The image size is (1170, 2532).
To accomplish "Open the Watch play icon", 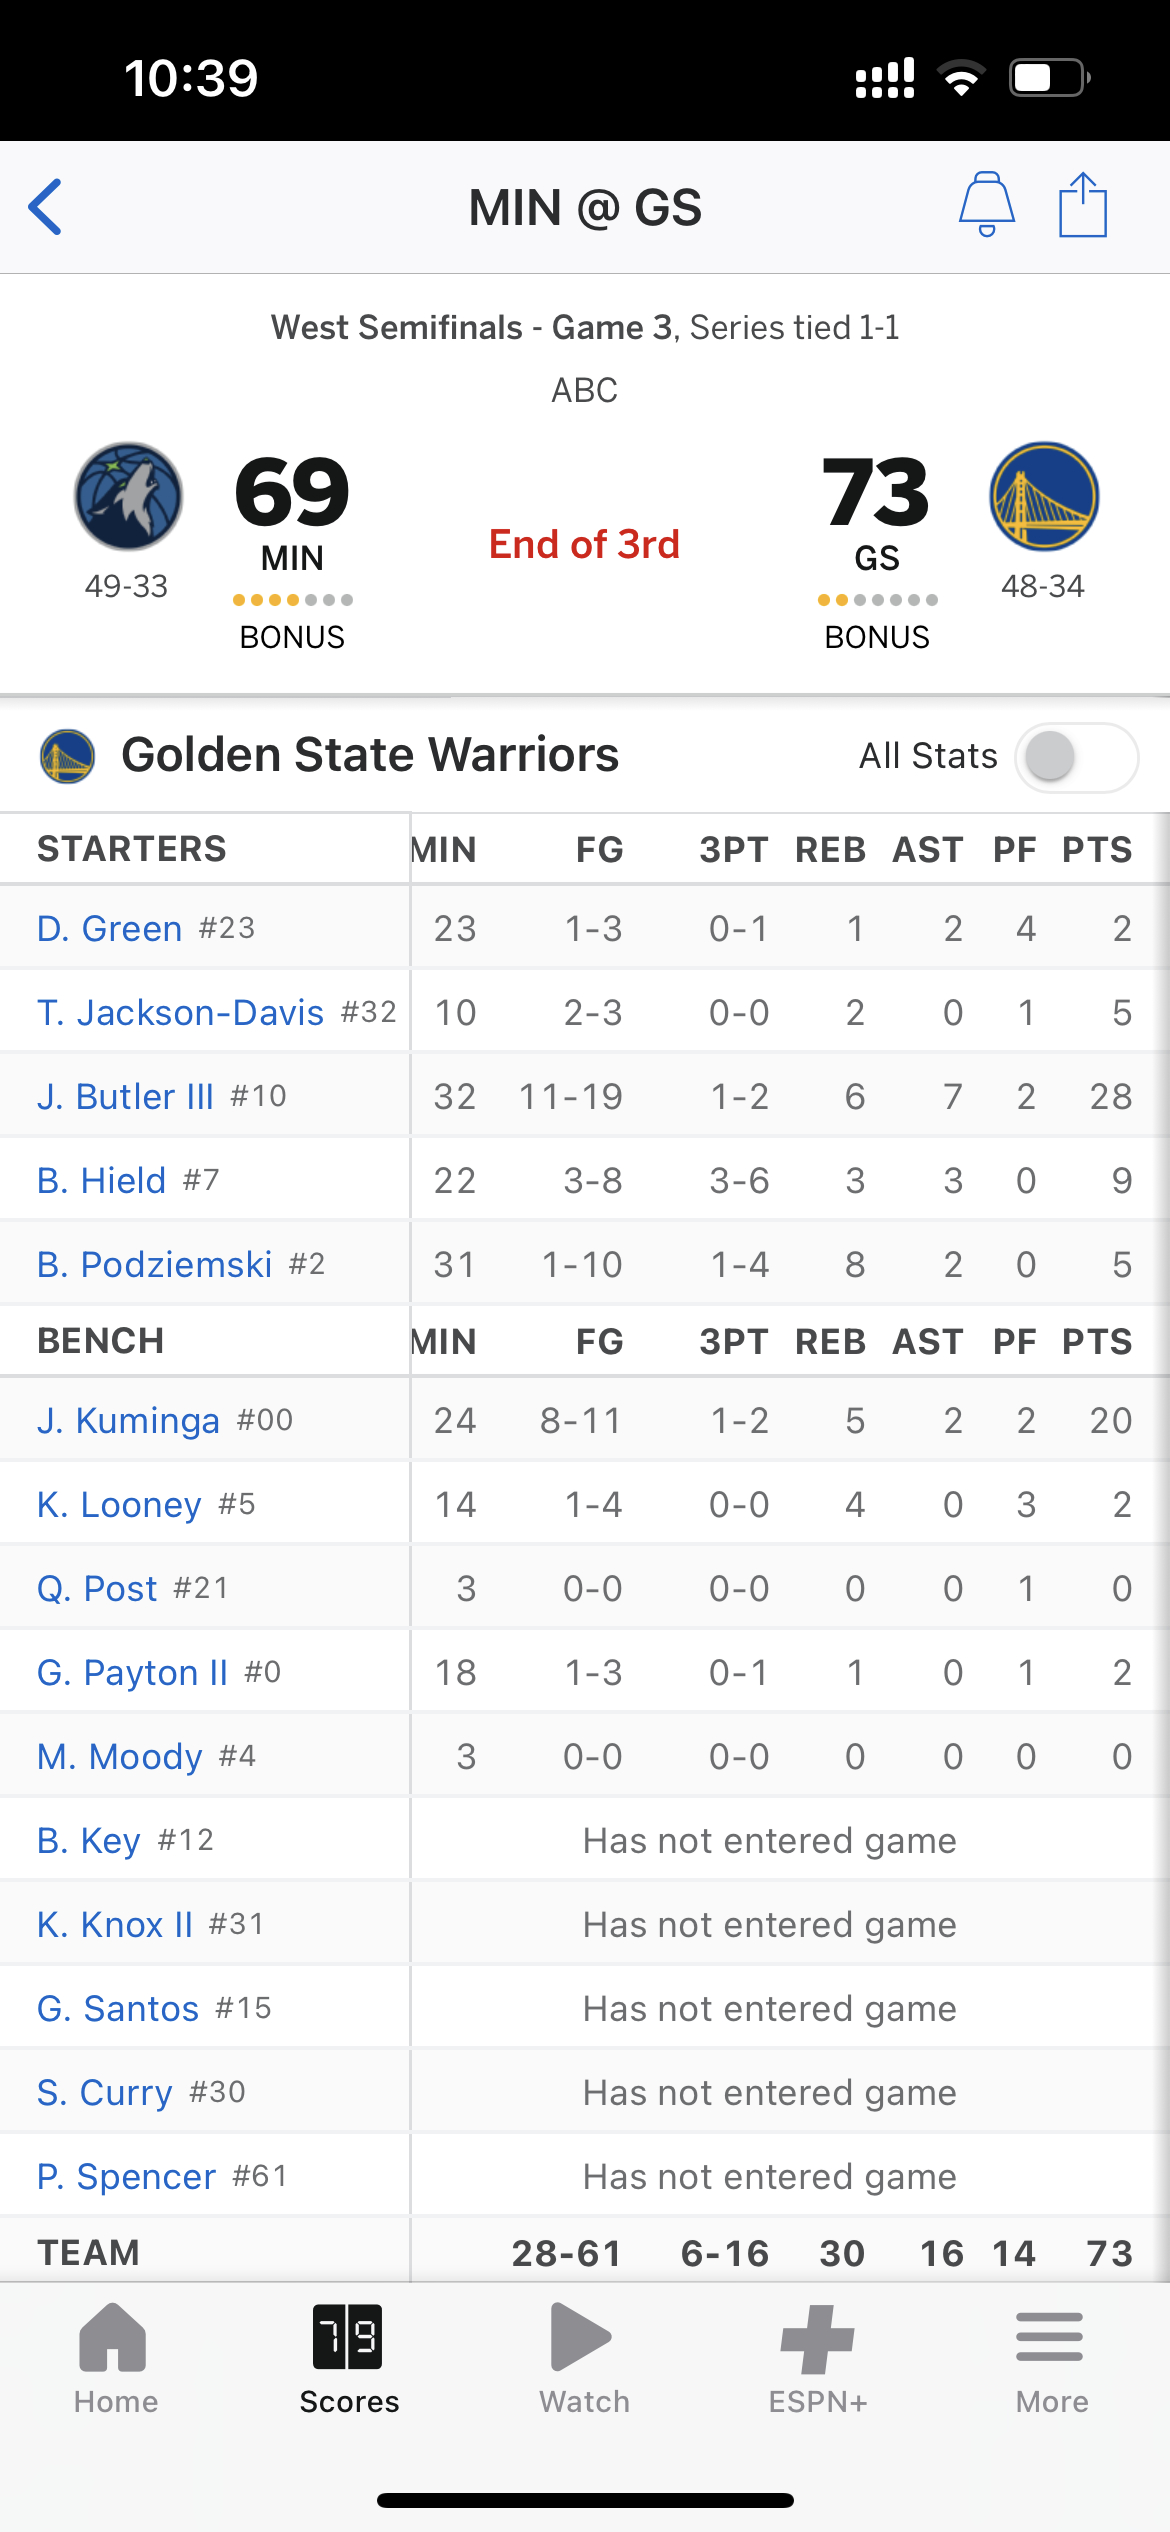I will (x=581, y=2337).
